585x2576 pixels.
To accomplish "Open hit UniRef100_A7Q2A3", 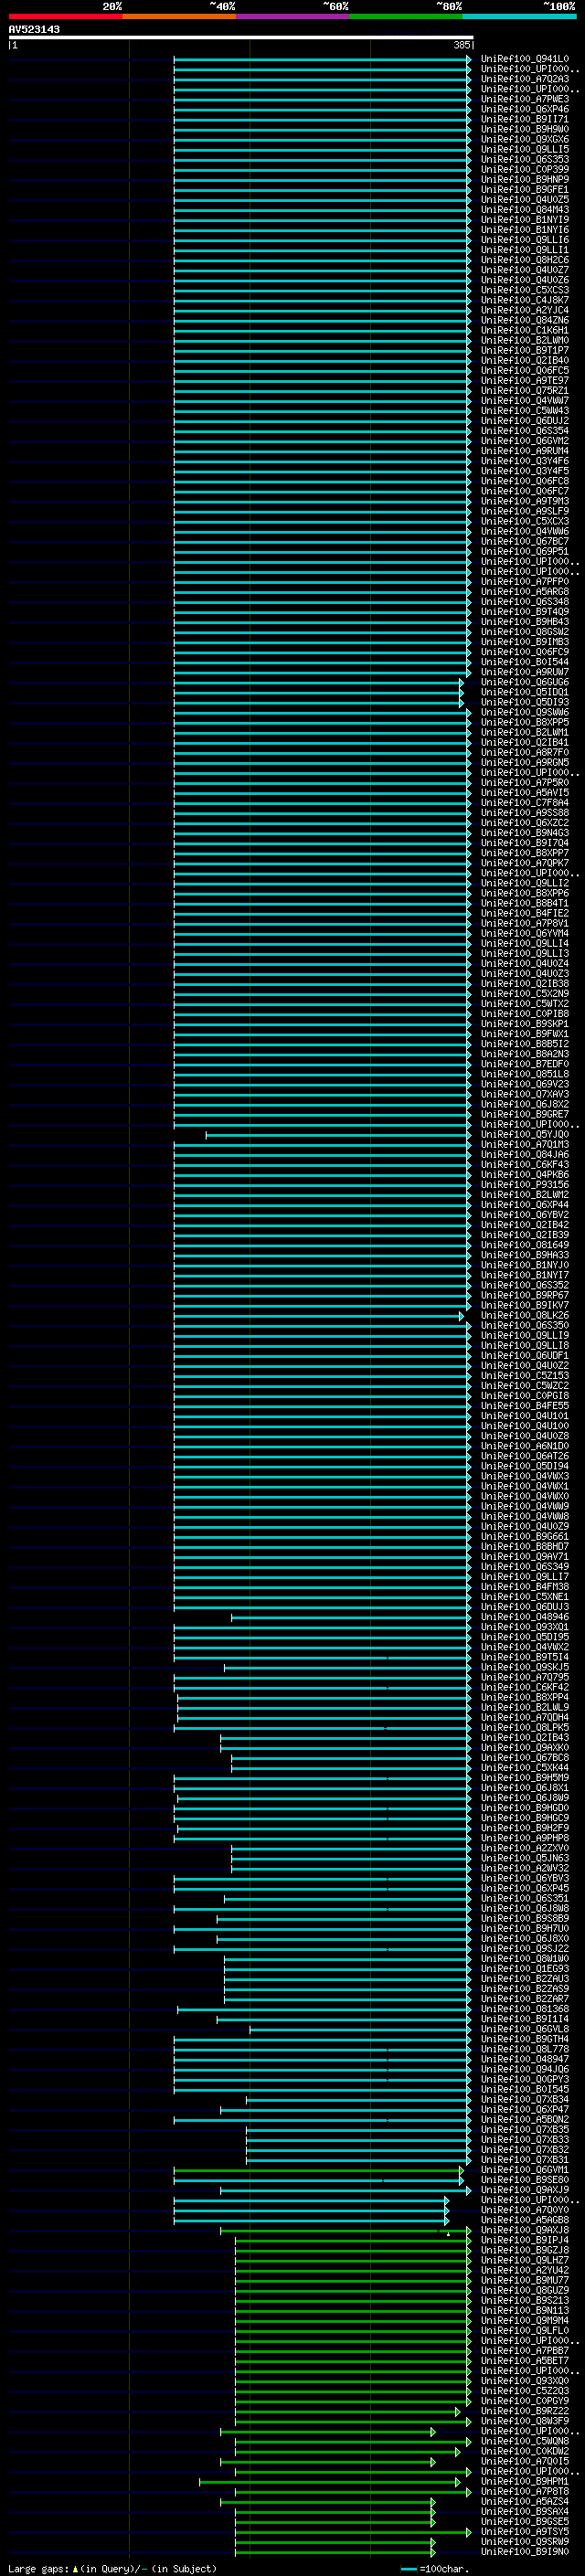I will coord(524,79).
